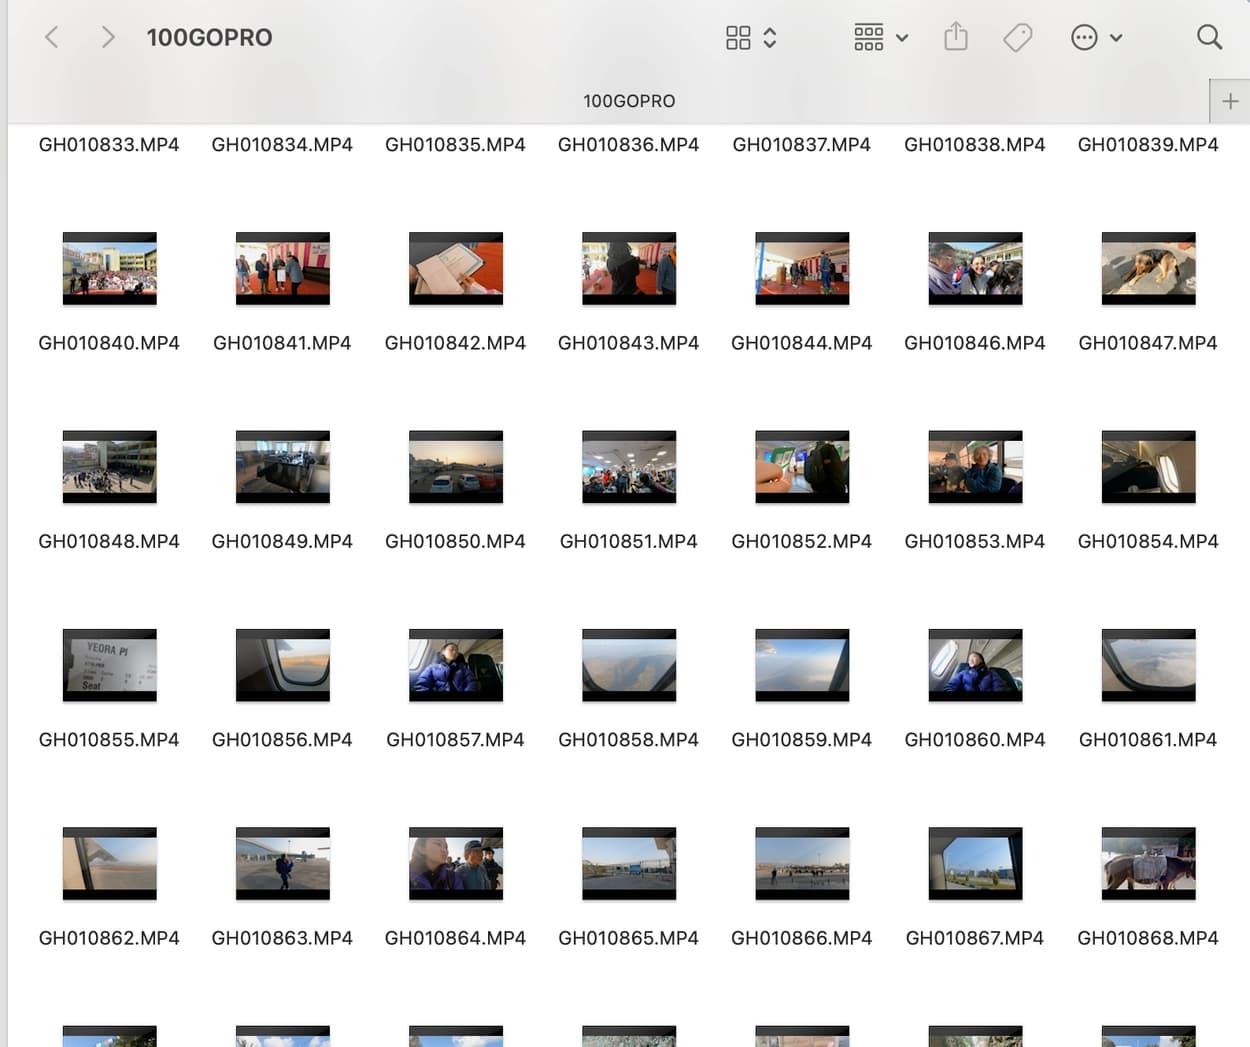Screen dimensions: 1250x1047
Task: Click the GH010837.MP4 file name
Action: (x=801, y=145)
